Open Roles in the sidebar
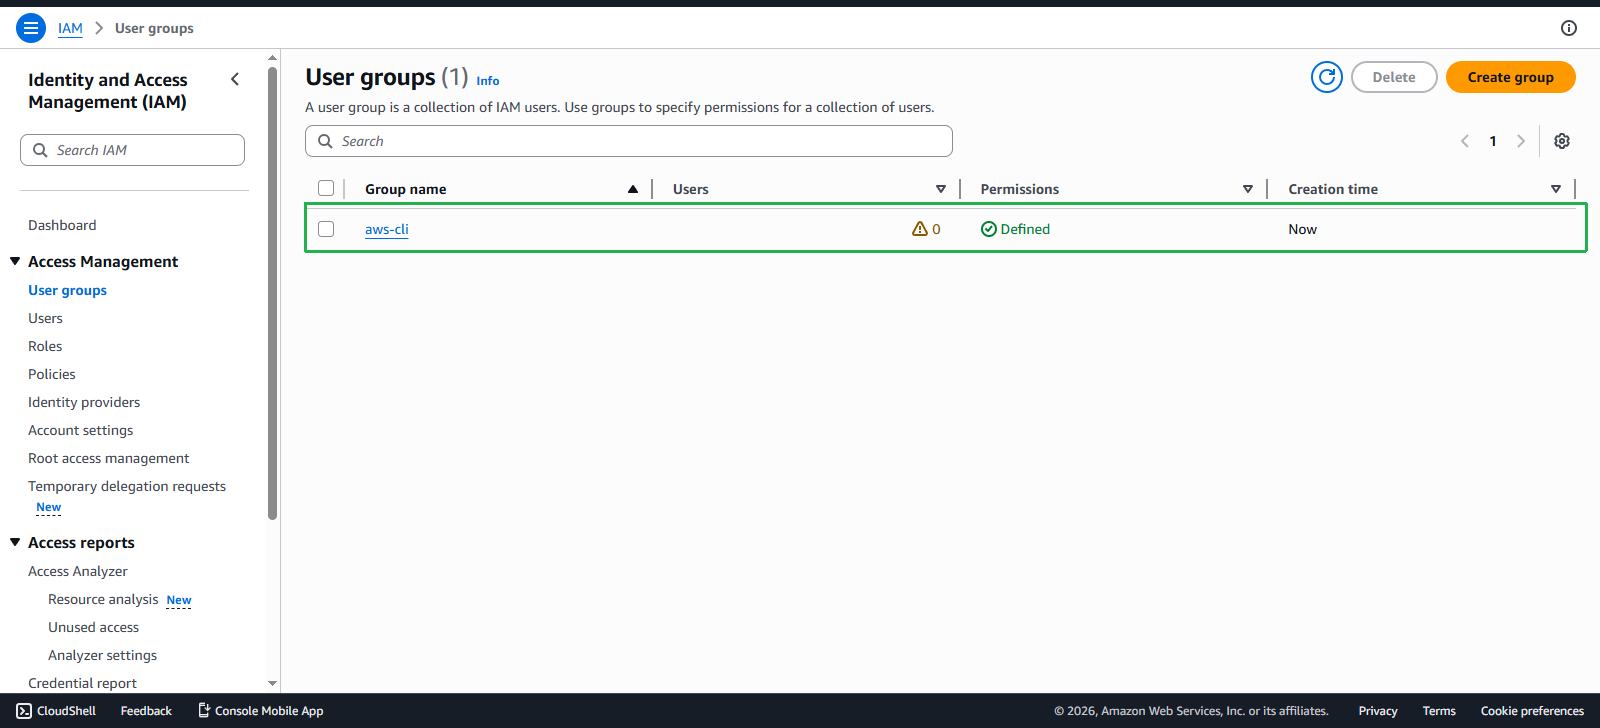Image resolution: width=1600 pixels, height=728 pixels. (45, 346)
